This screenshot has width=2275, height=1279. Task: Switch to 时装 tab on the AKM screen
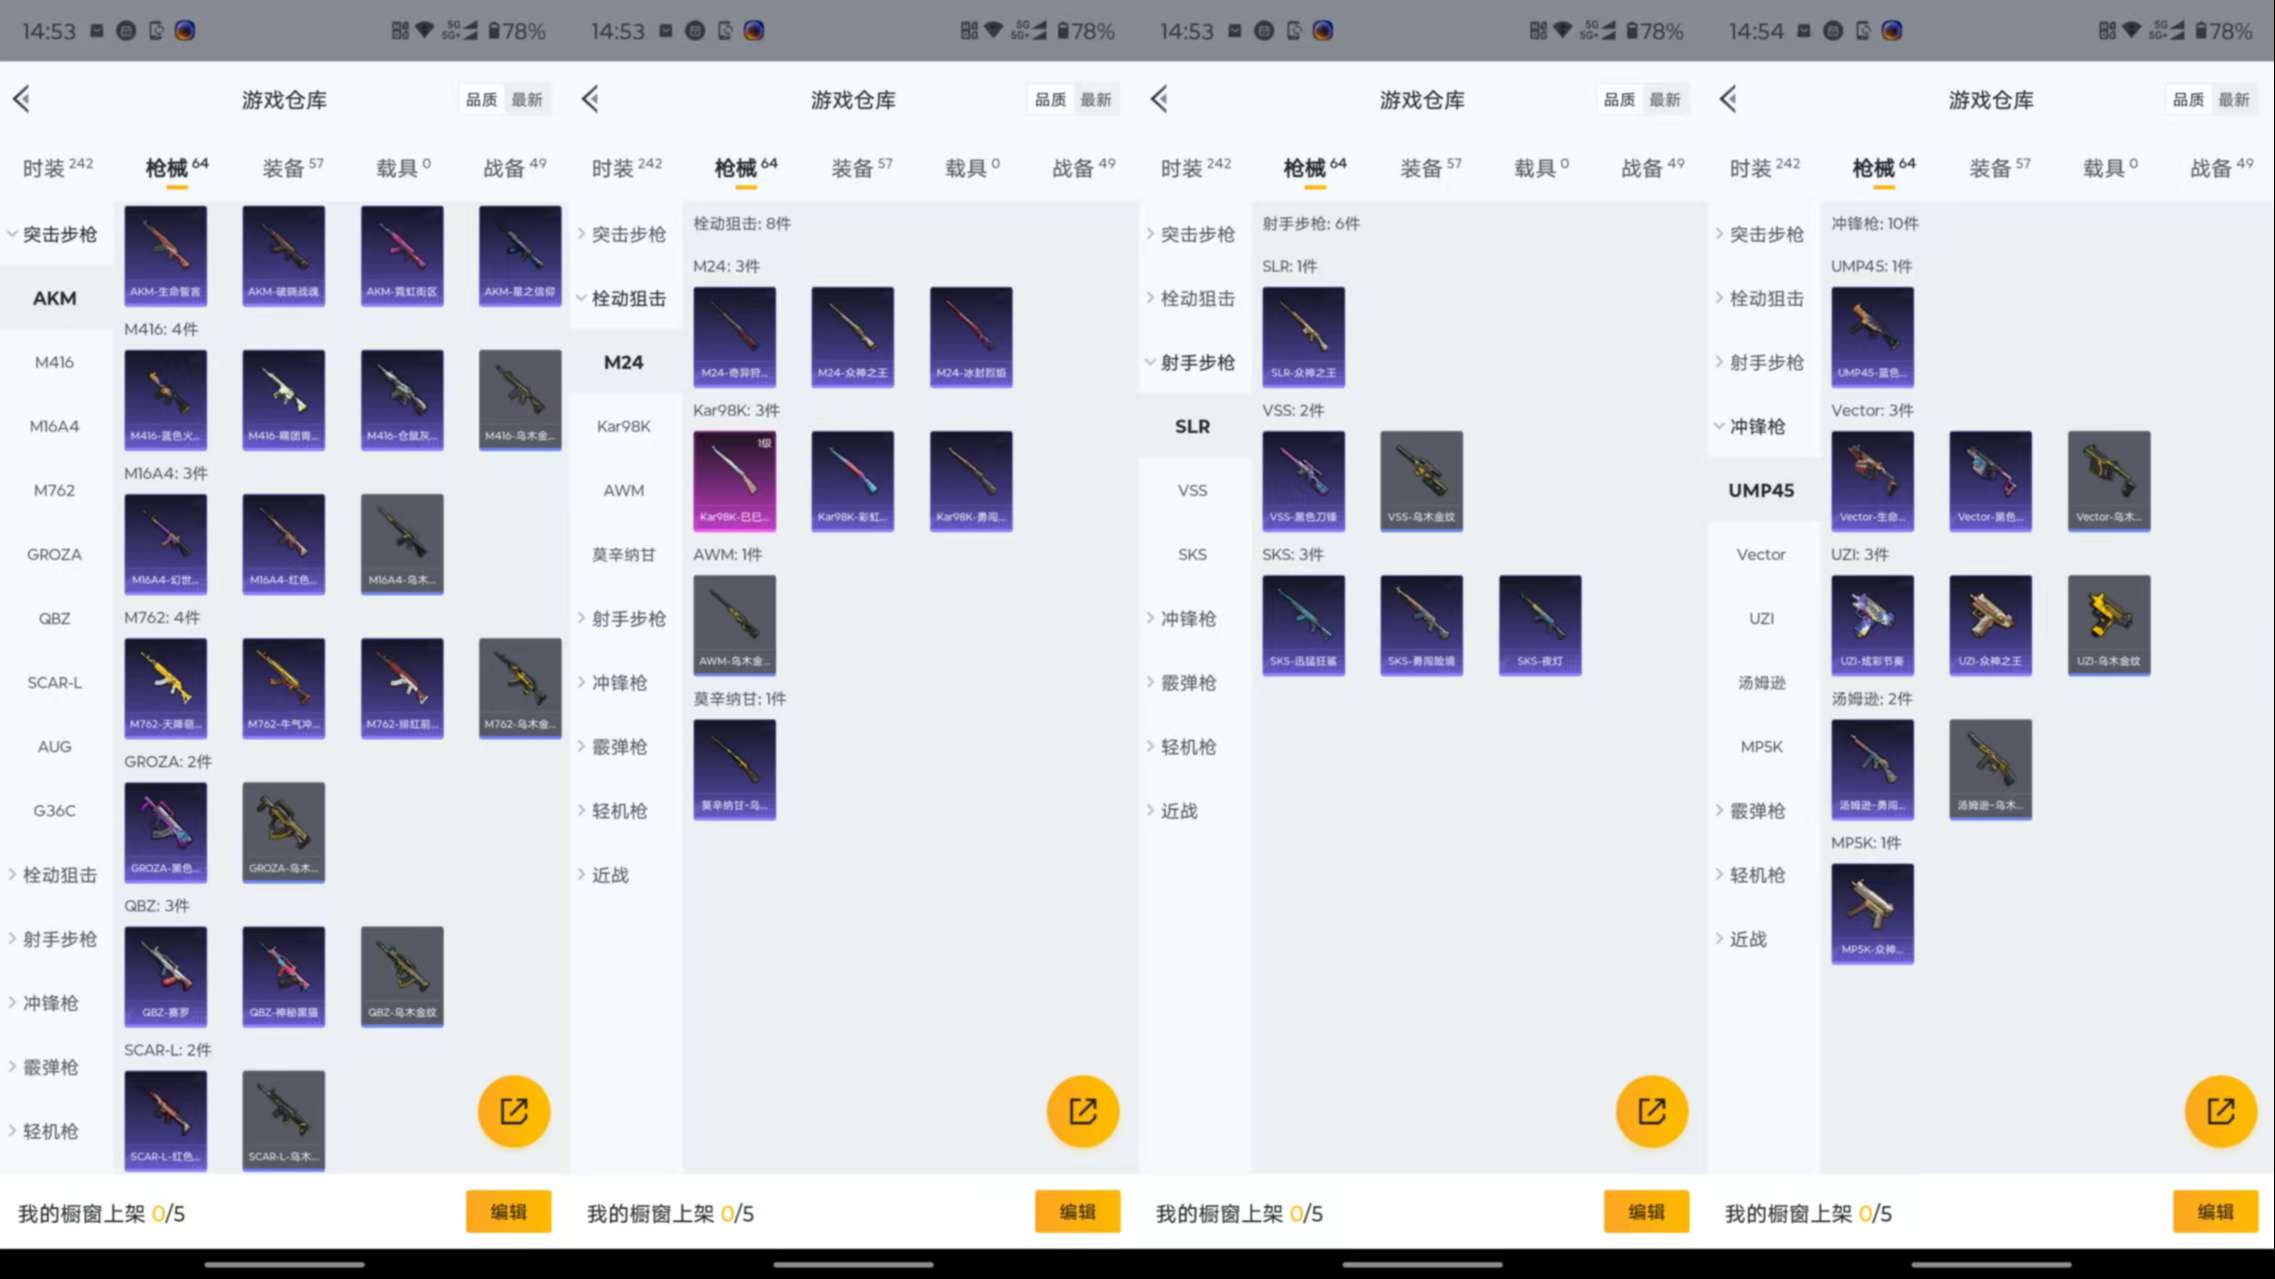coord(56,167)
